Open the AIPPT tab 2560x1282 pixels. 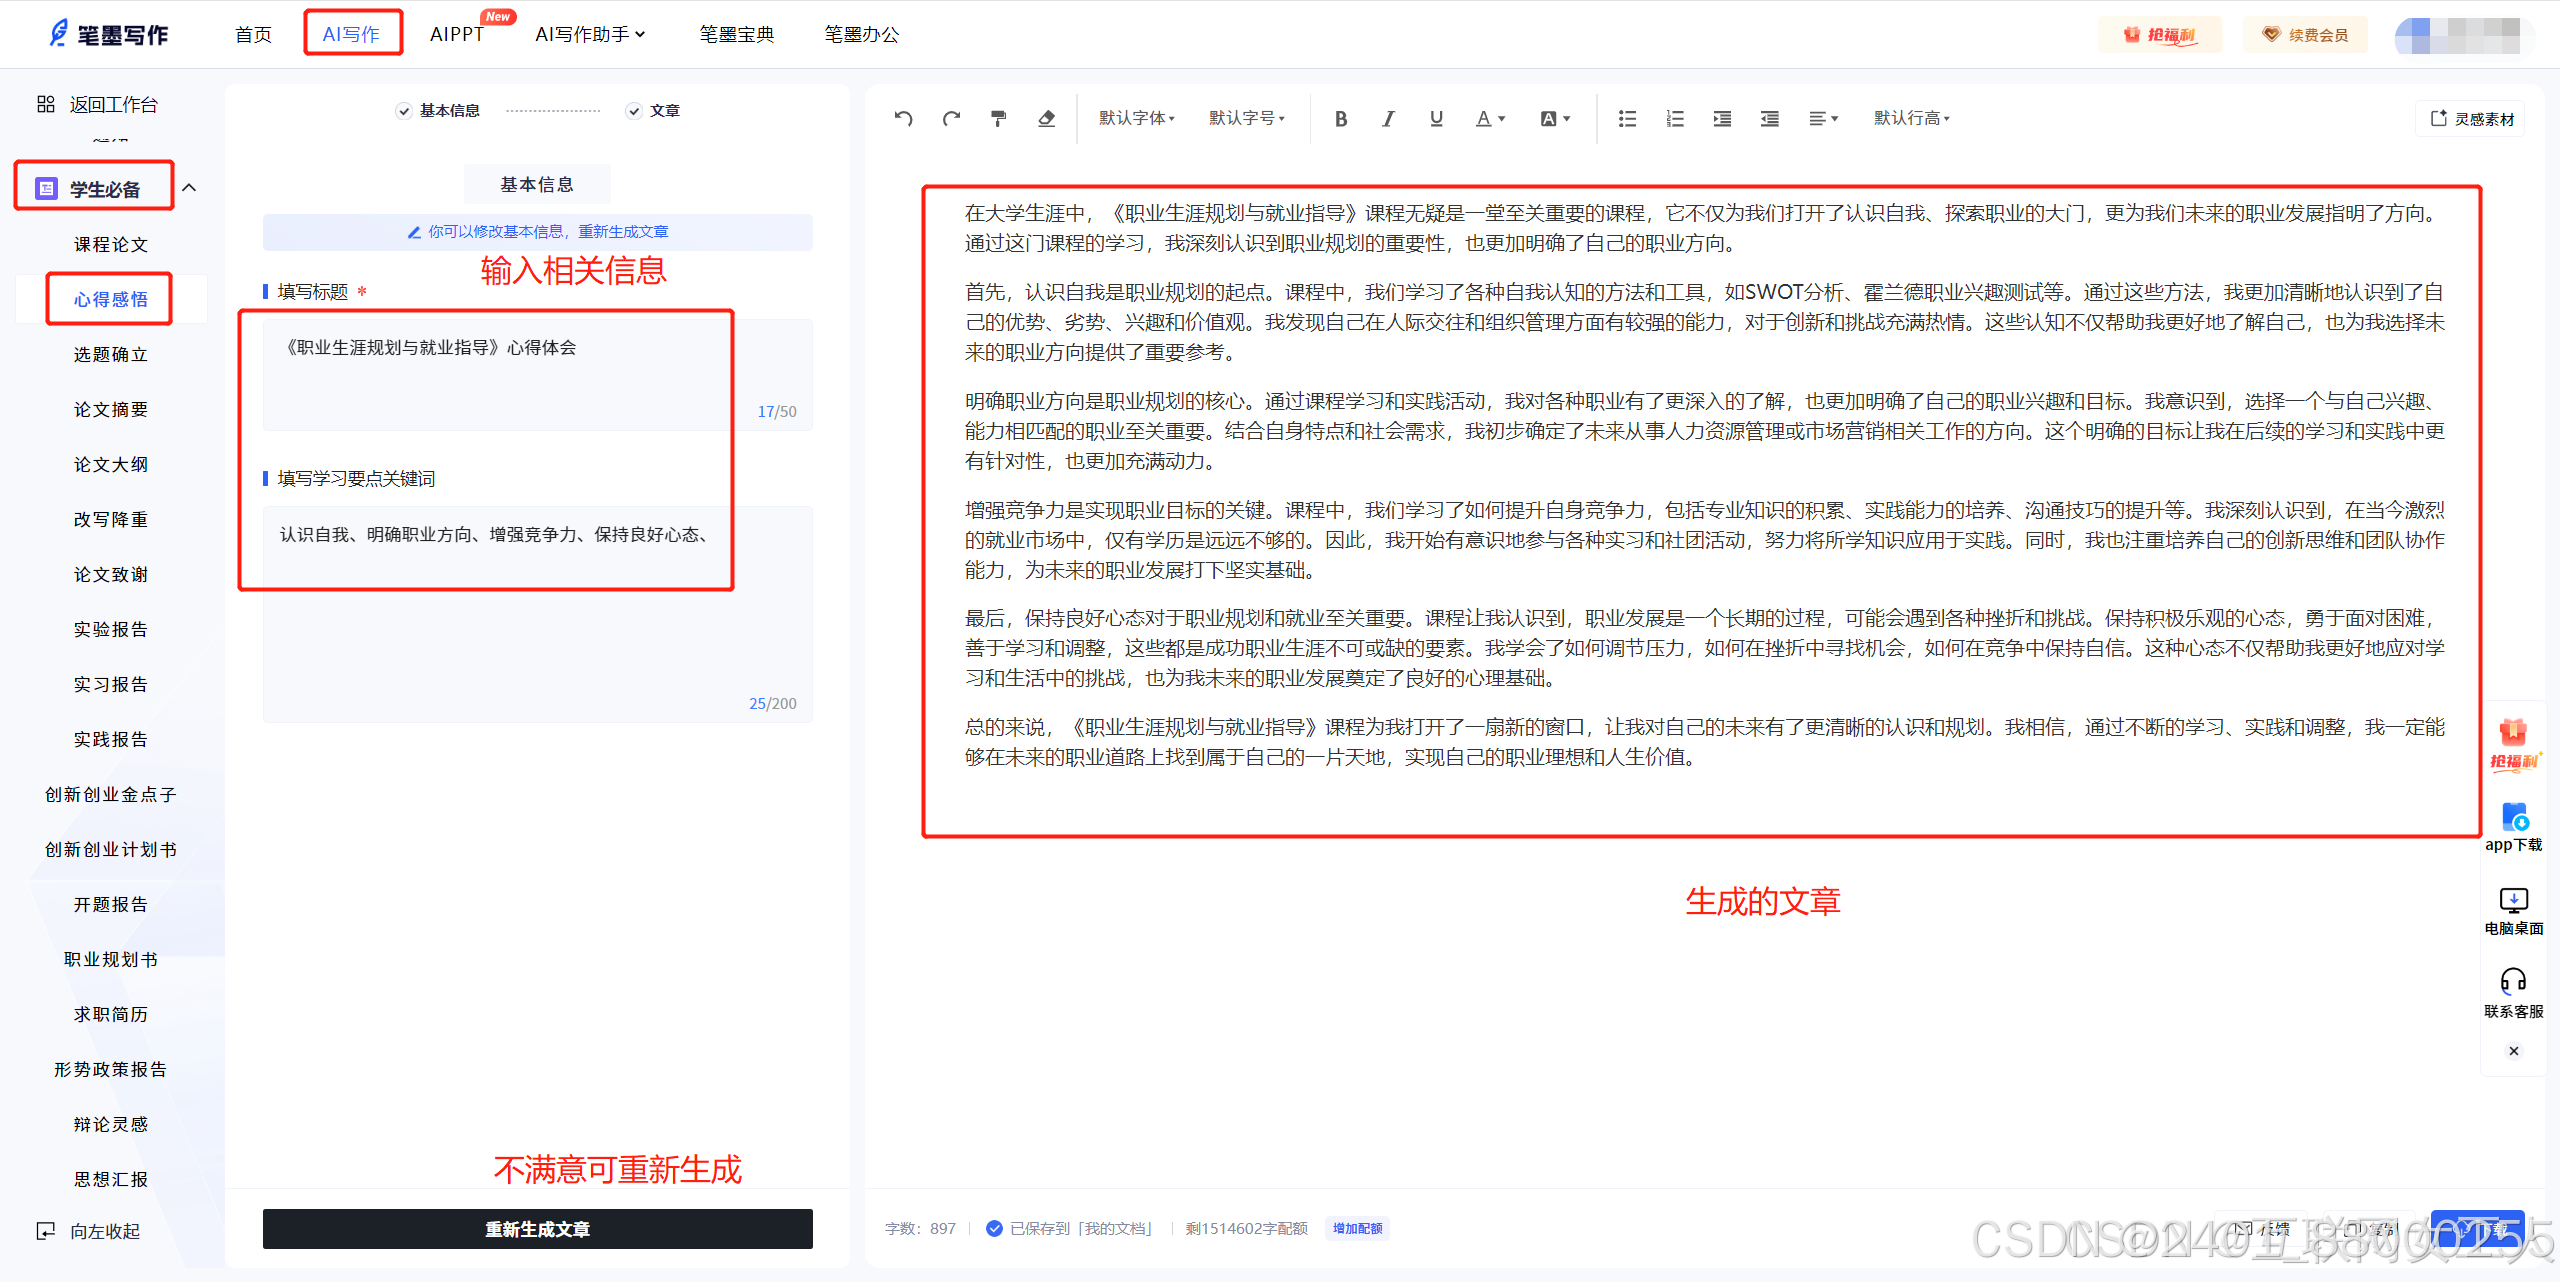(x=457, y=34)
